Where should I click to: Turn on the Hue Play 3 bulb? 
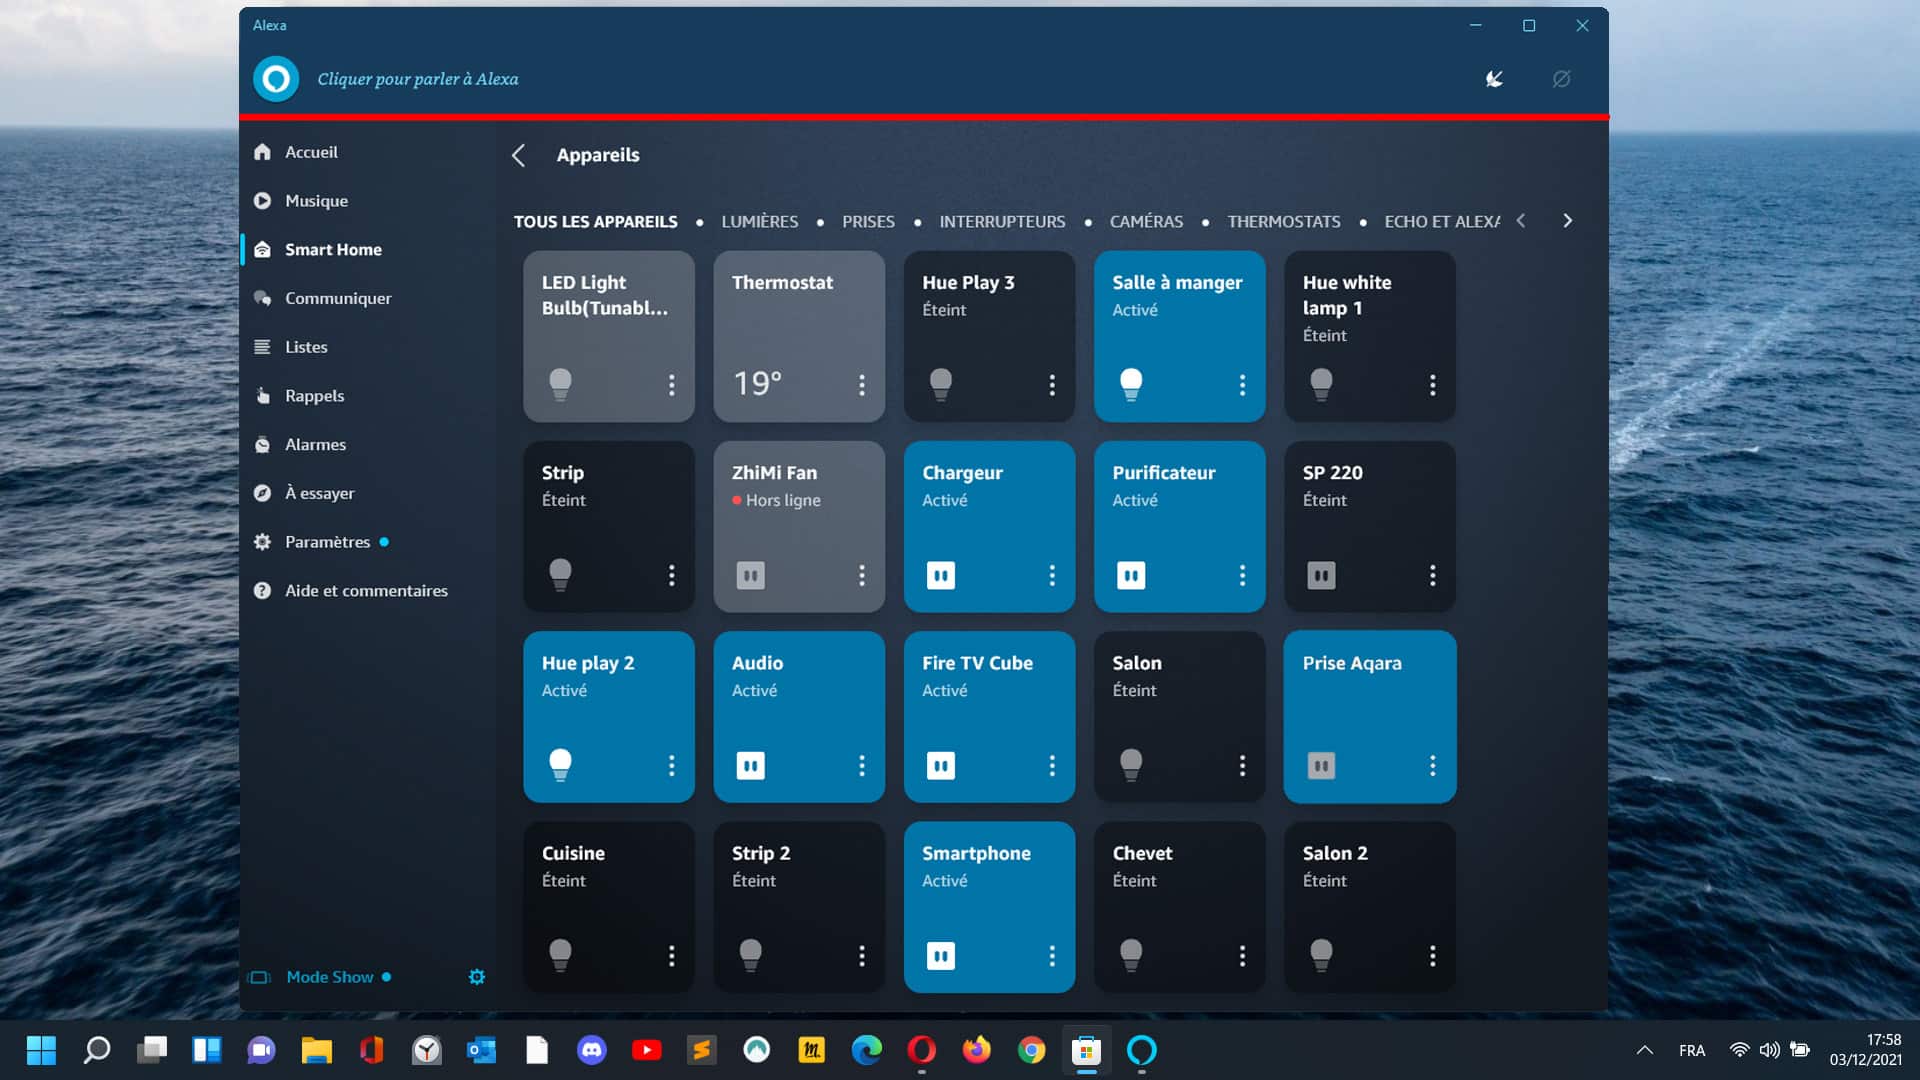(940, 383)
